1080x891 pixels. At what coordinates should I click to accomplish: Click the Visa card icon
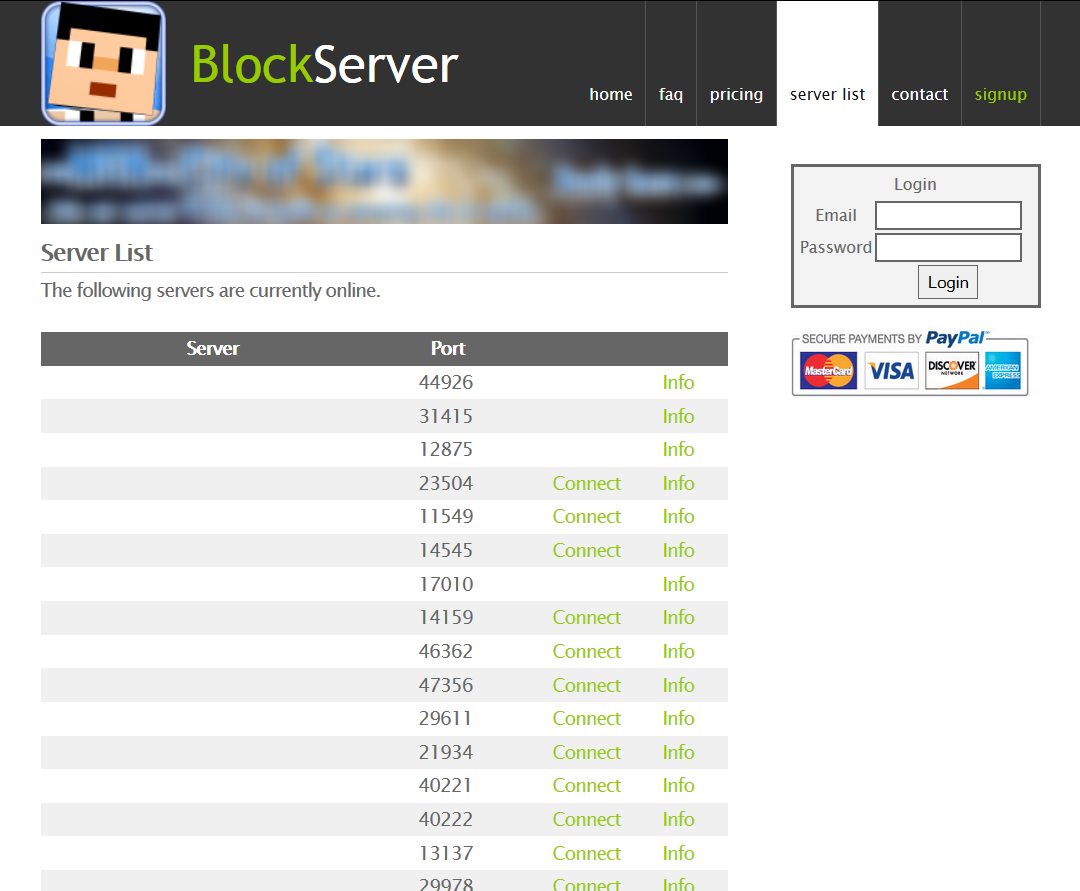click(x=891, y=371)
